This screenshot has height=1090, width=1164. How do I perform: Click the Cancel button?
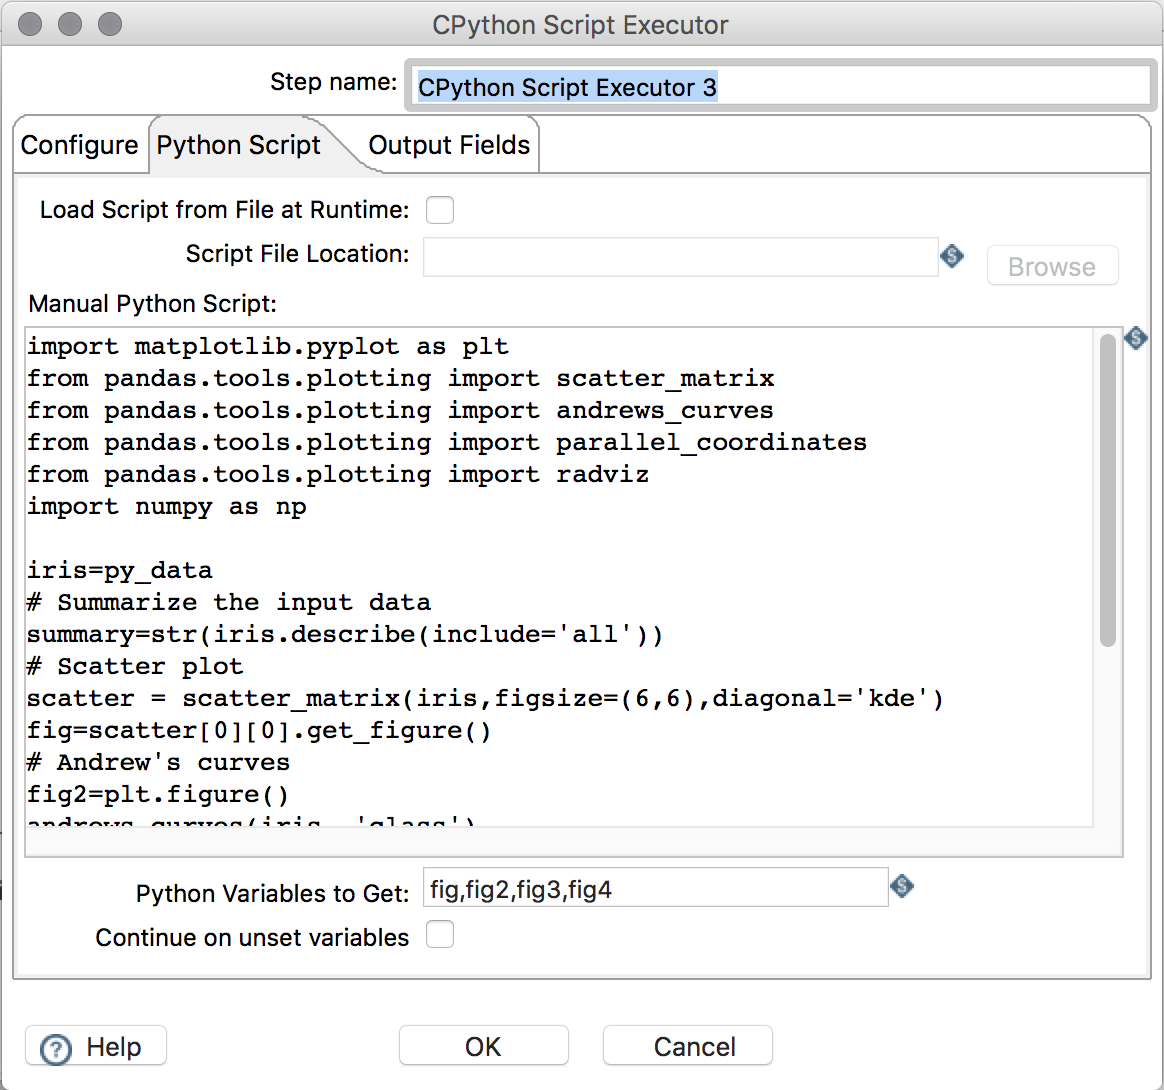coord(695,1046)
